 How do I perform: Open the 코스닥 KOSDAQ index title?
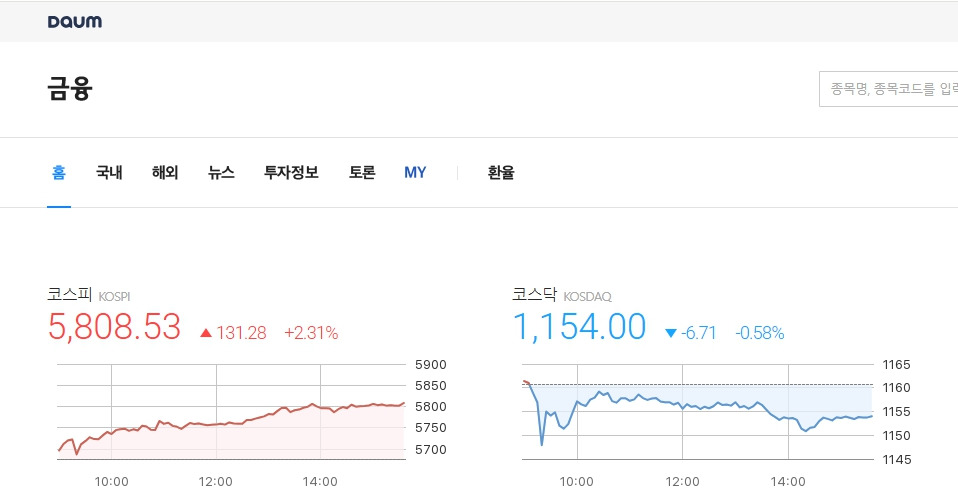[x=561, y=295]
